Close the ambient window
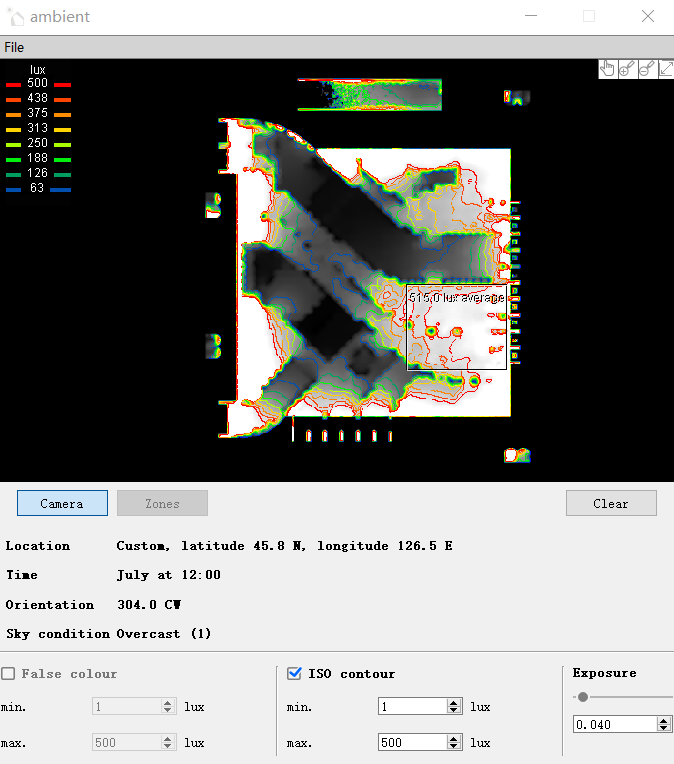The image size is (674, 764). coord(647,16)
